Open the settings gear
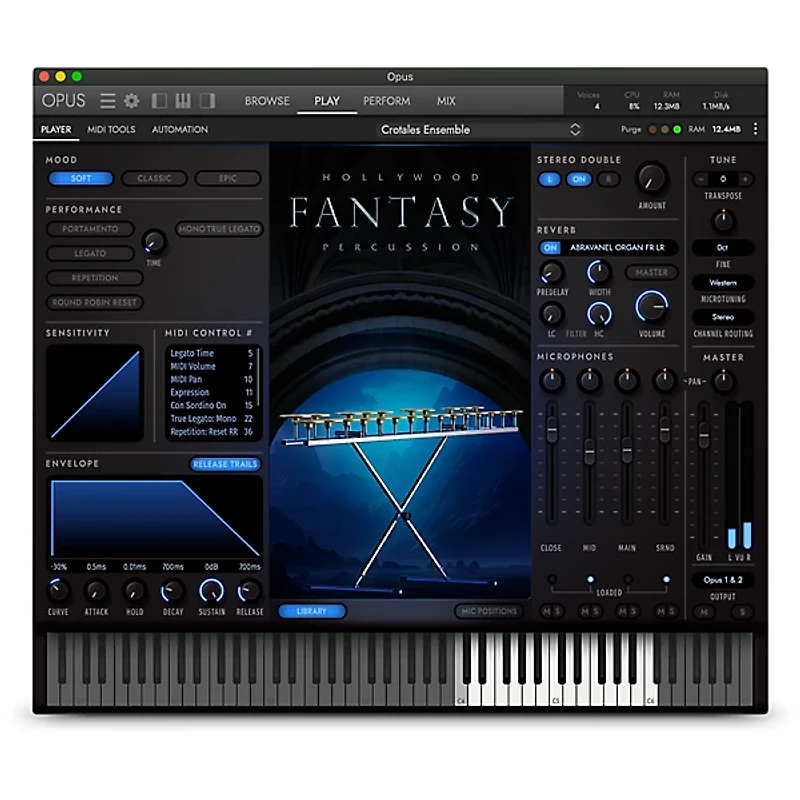Image resolution: width=800 pixels, height=800 pixels. tap(132, 101)
